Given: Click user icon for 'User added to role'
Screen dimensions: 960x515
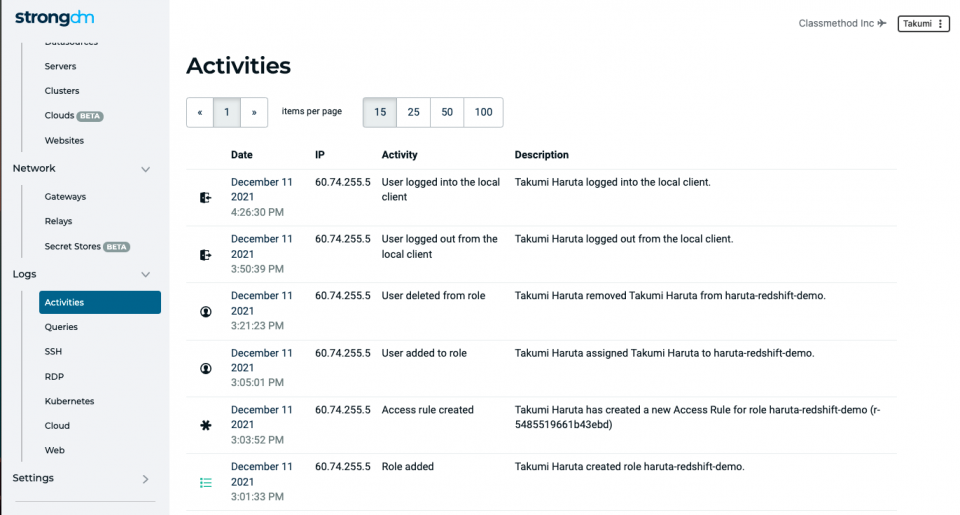Looking at the screenshot, I should (x=206, y=369).
